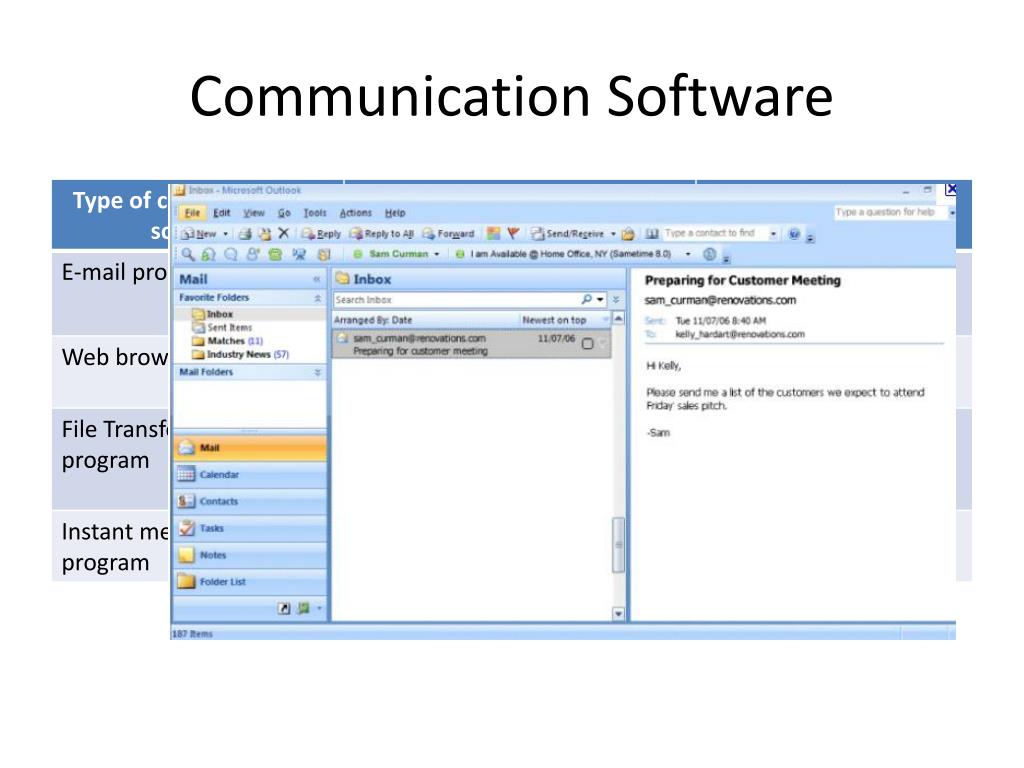Viewport: 1024px width, 768px height.
Task: Switch to the Notes pane
Action: point(250,555)
